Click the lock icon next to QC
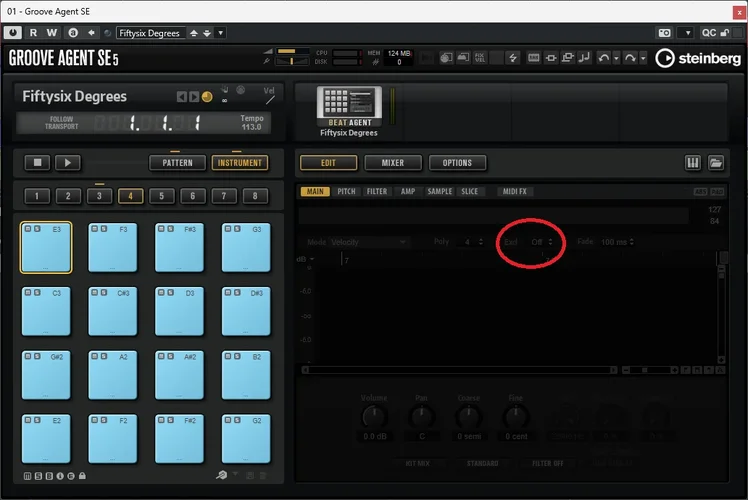Image resolution: width=748 pixels, height=500 pixels. 725,32
